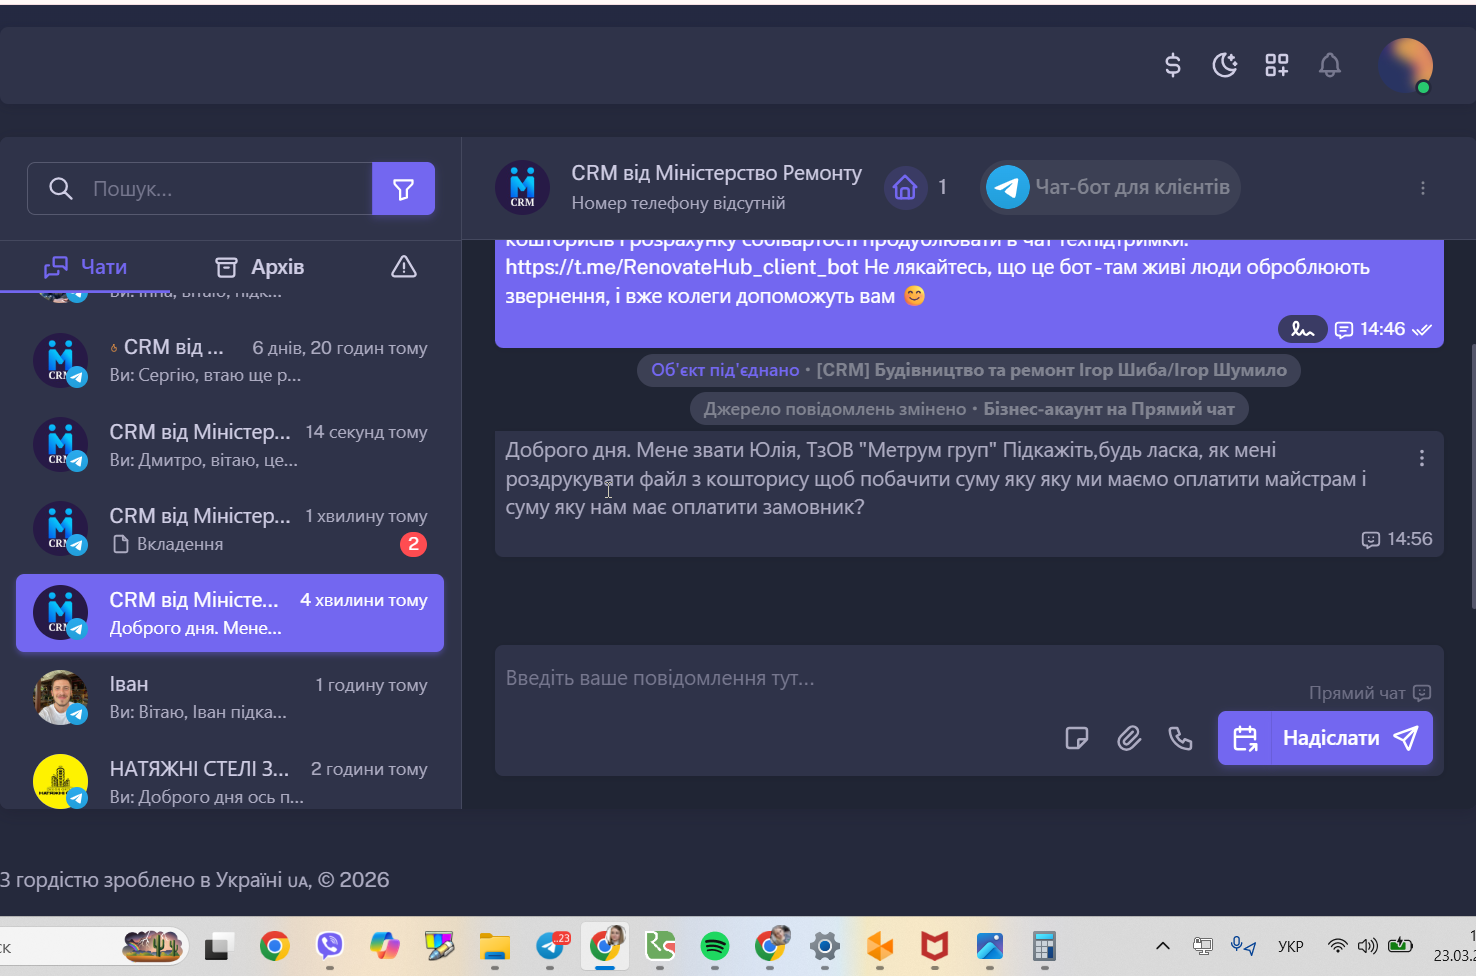Attach a file with paperclip icon
The image size is (1476, 976).
[1129, 738]
